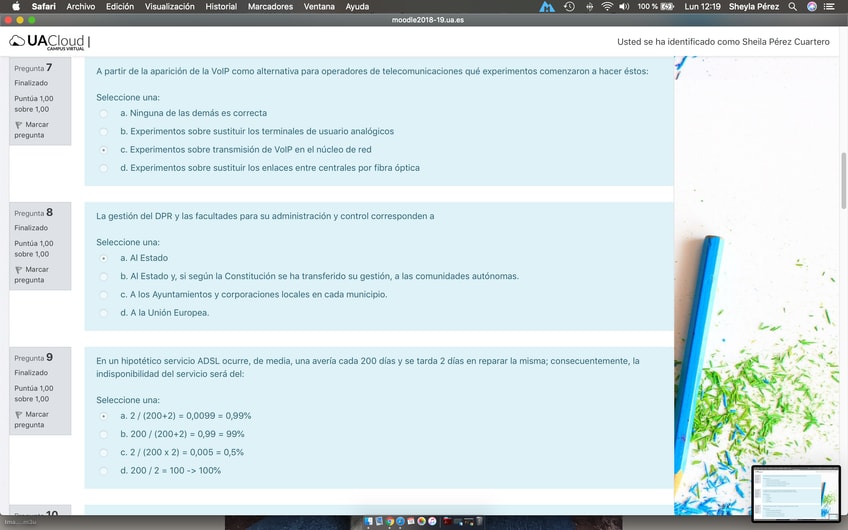Screen dimensions: 848x530
Task: Click the Pregunta 7 heading
Action: [x=33, y=68]
